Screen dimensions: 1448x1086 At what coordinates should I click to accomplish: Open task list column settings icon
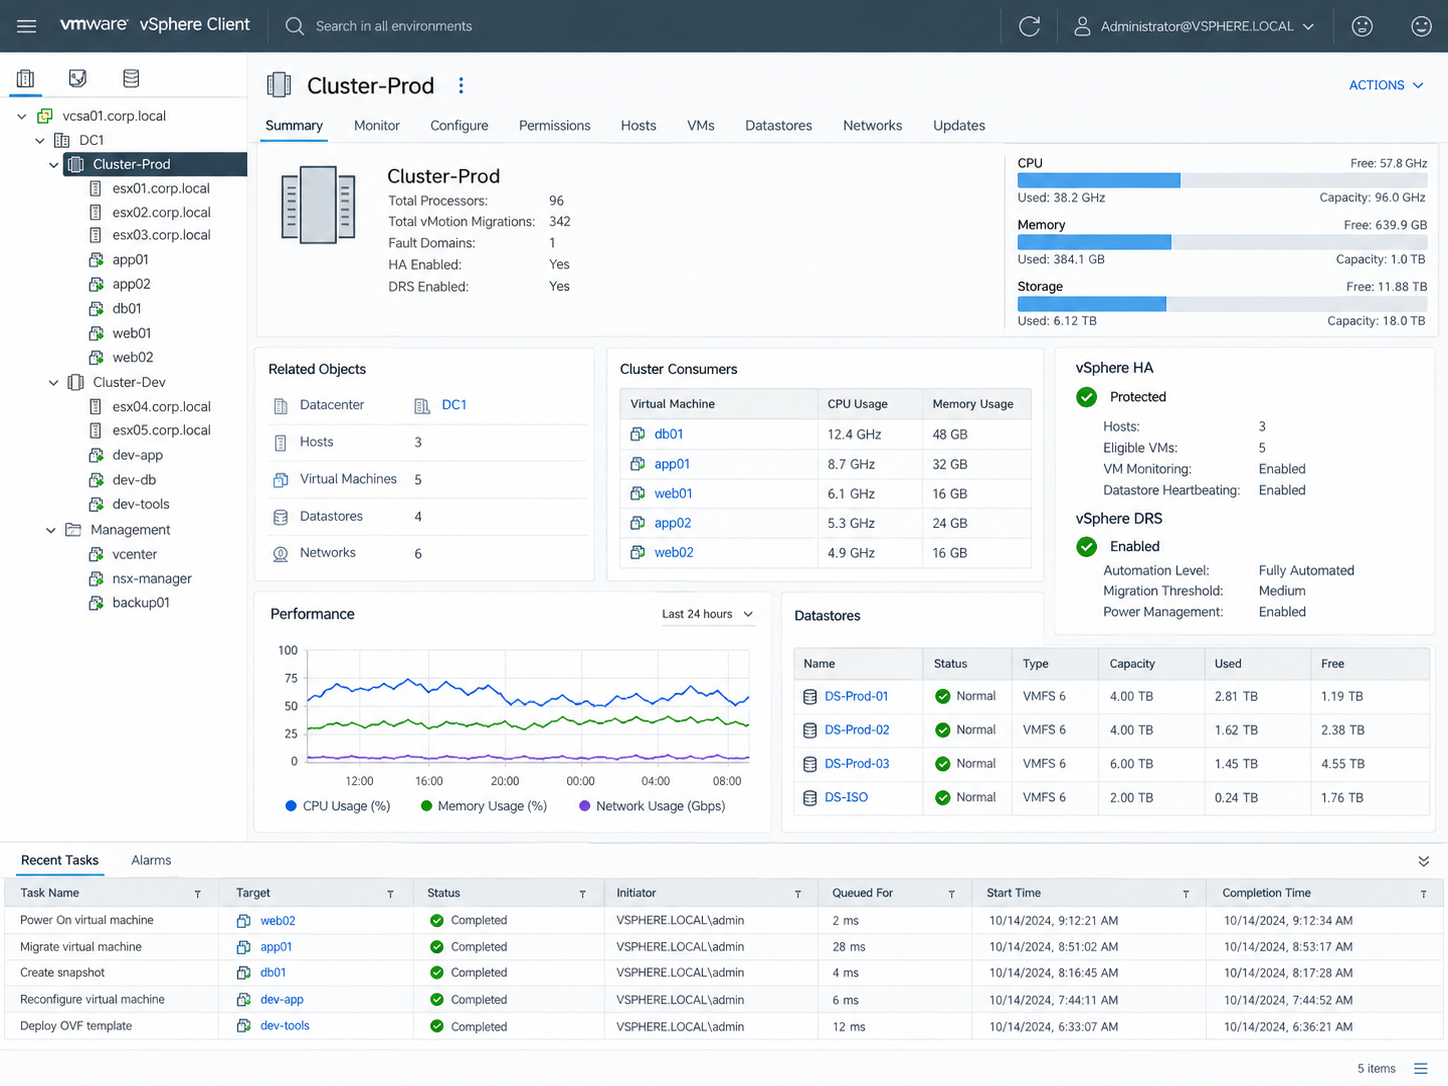(1421, 1068)
